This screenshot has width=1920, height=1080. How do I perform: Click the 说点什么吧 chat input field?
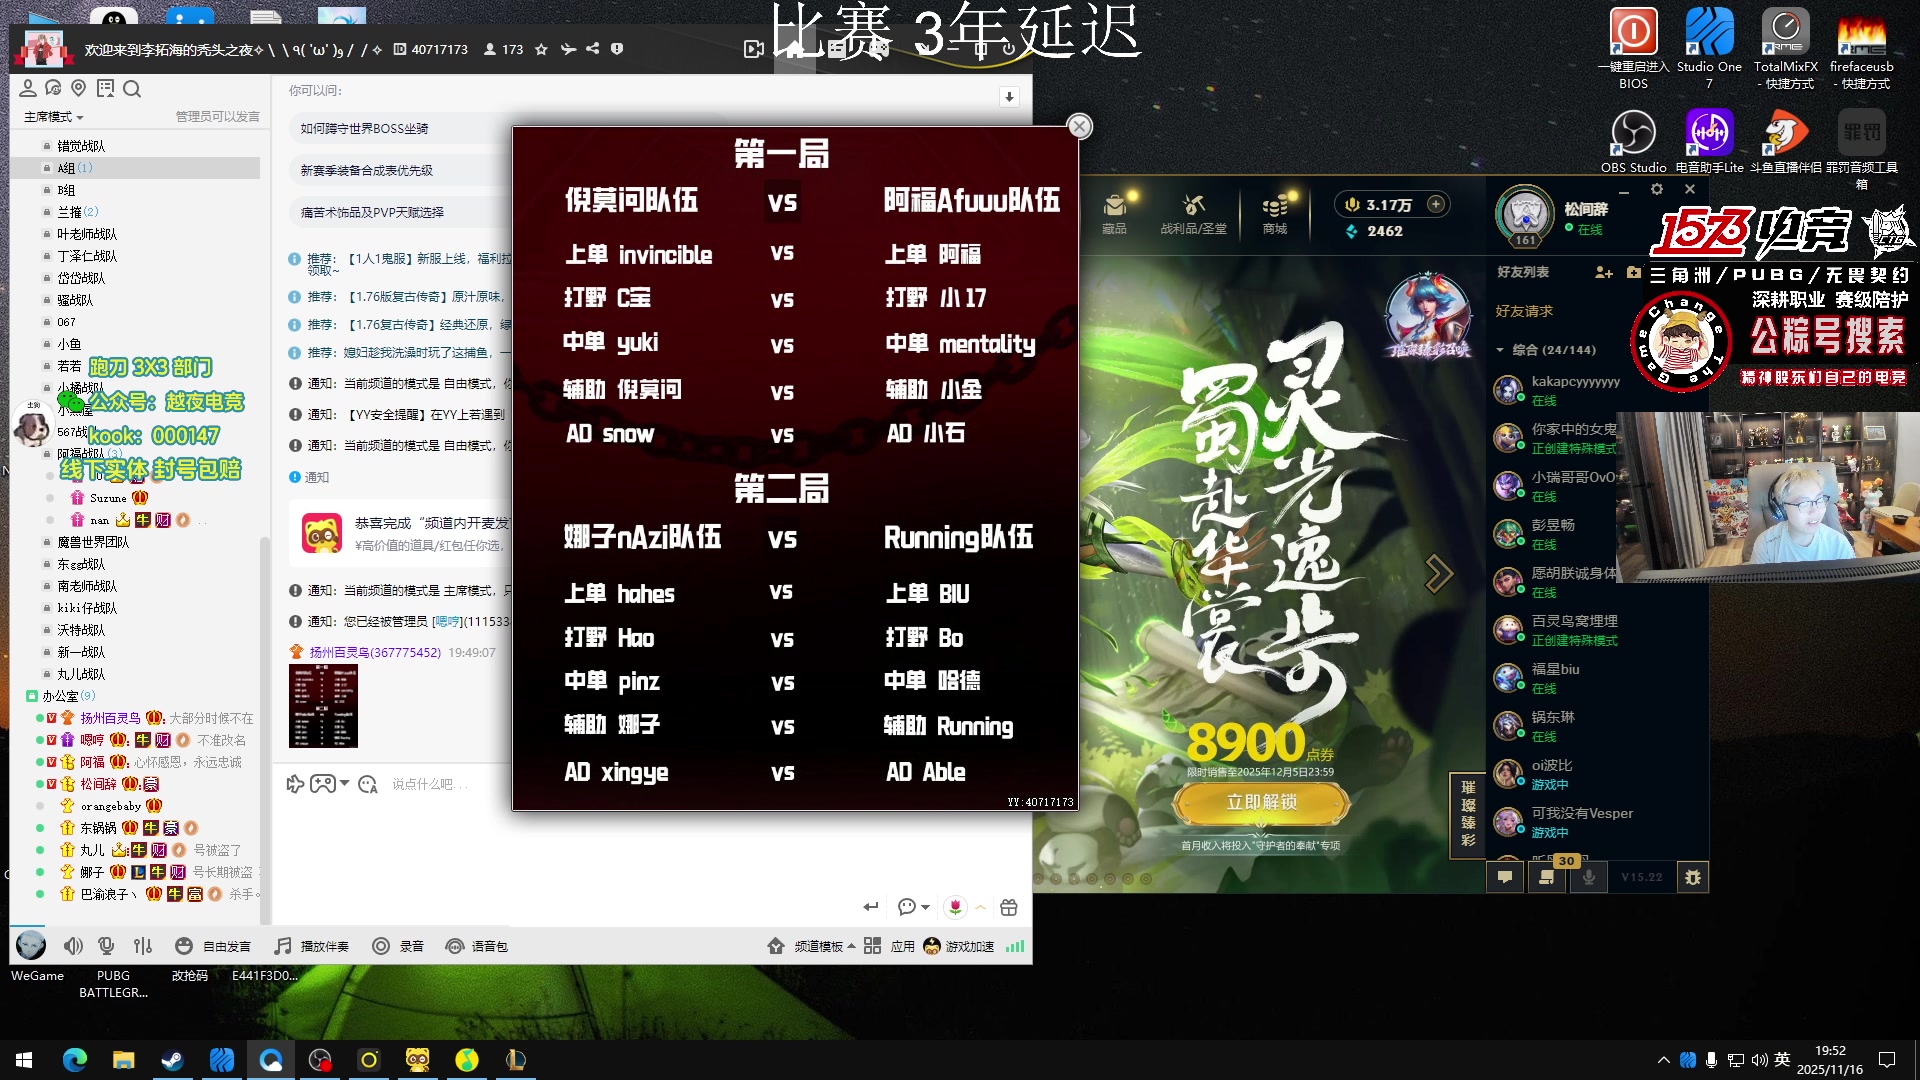(430, 784)
